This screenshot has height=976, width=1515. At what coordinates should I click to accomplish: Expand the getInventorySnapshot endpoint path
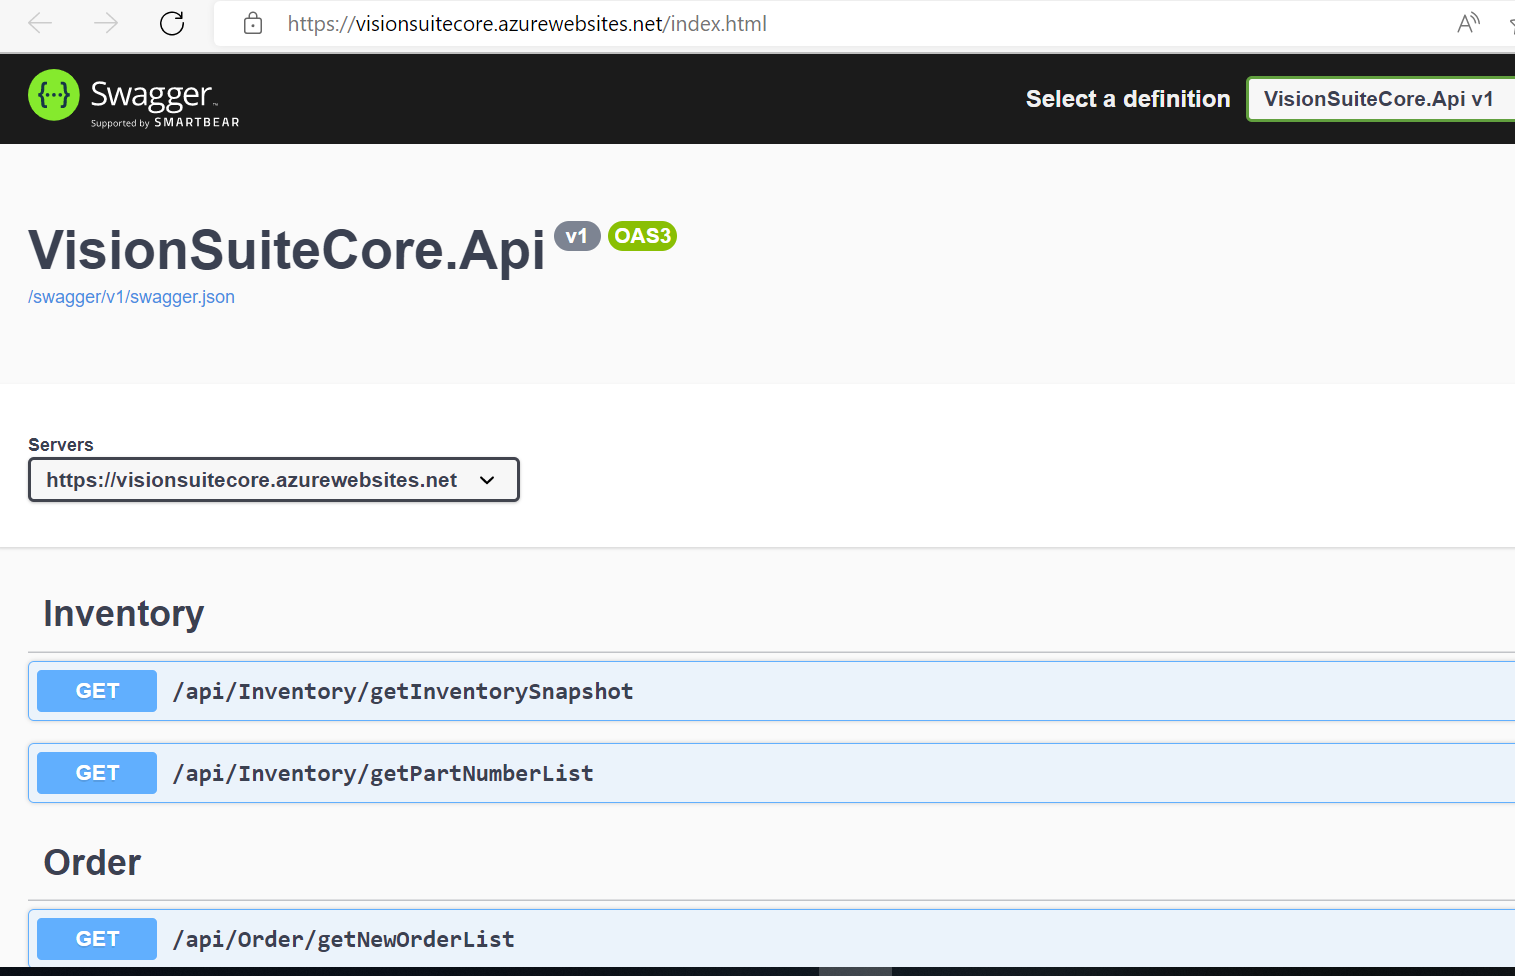pyautogui.click(x=403, y=691)
